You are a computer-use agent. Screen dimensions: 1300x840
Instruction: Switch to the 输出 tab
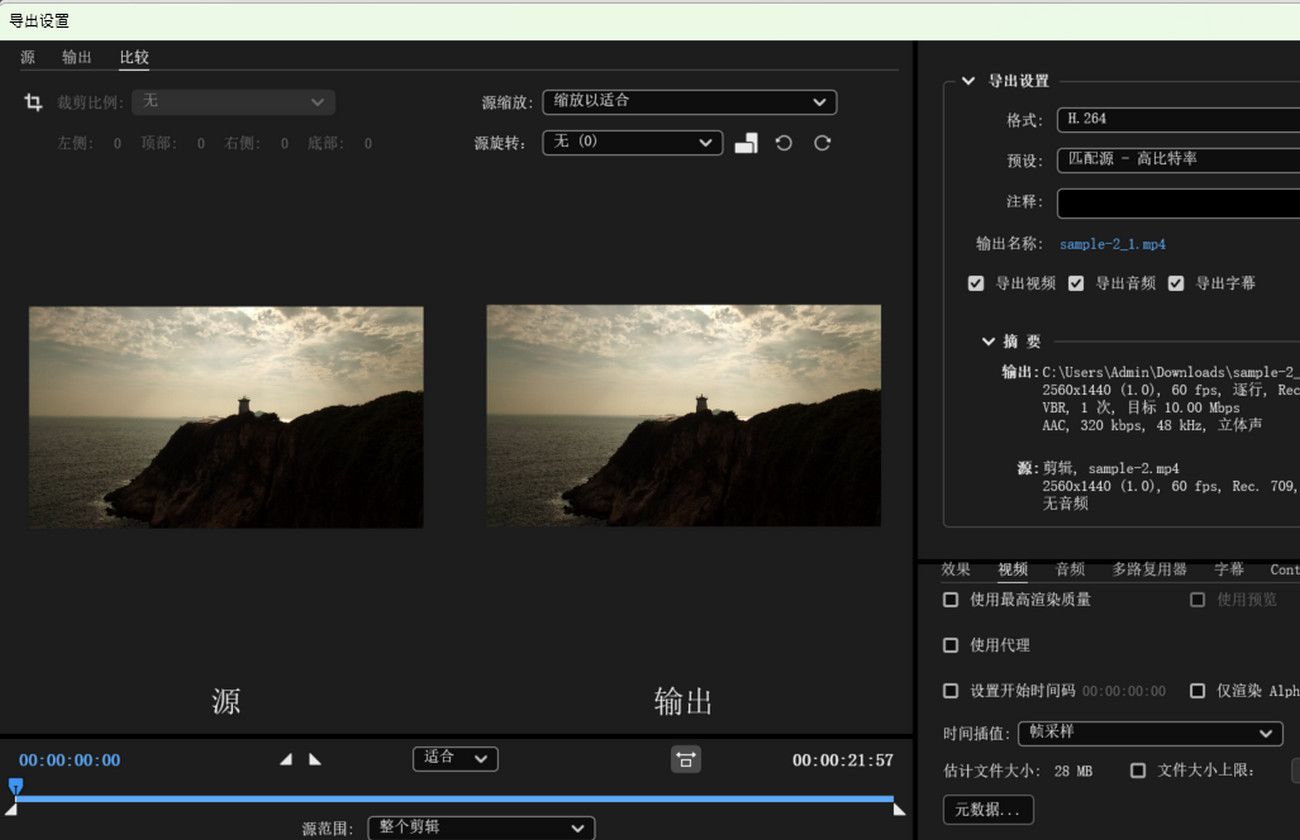coord(76,57)
